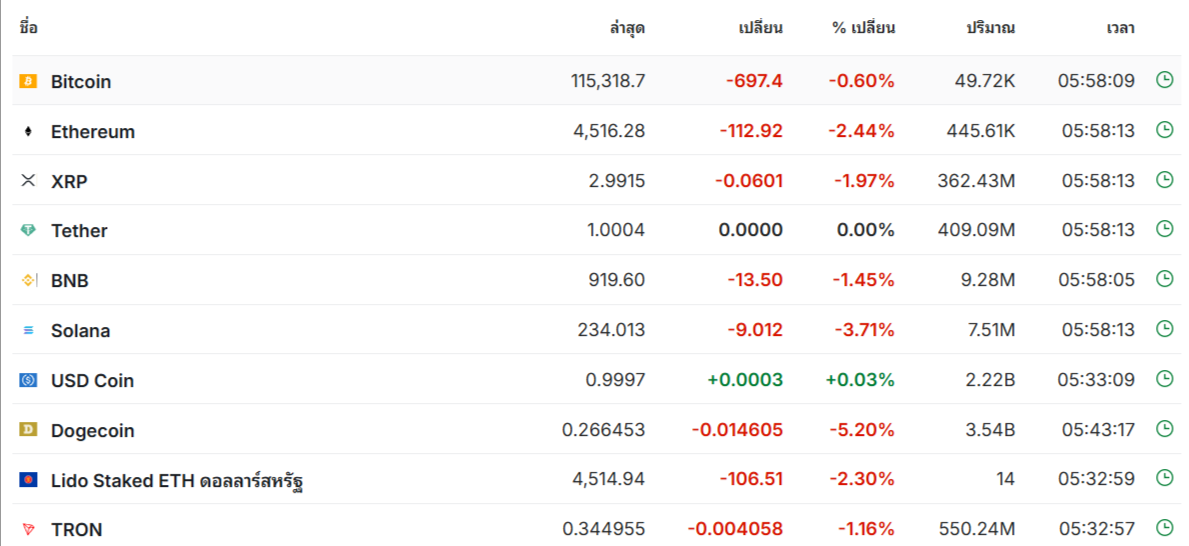This screenshot has width=1189, height=546.
Task: Open the Bitcoin link
Action: [x=81, y=82]
